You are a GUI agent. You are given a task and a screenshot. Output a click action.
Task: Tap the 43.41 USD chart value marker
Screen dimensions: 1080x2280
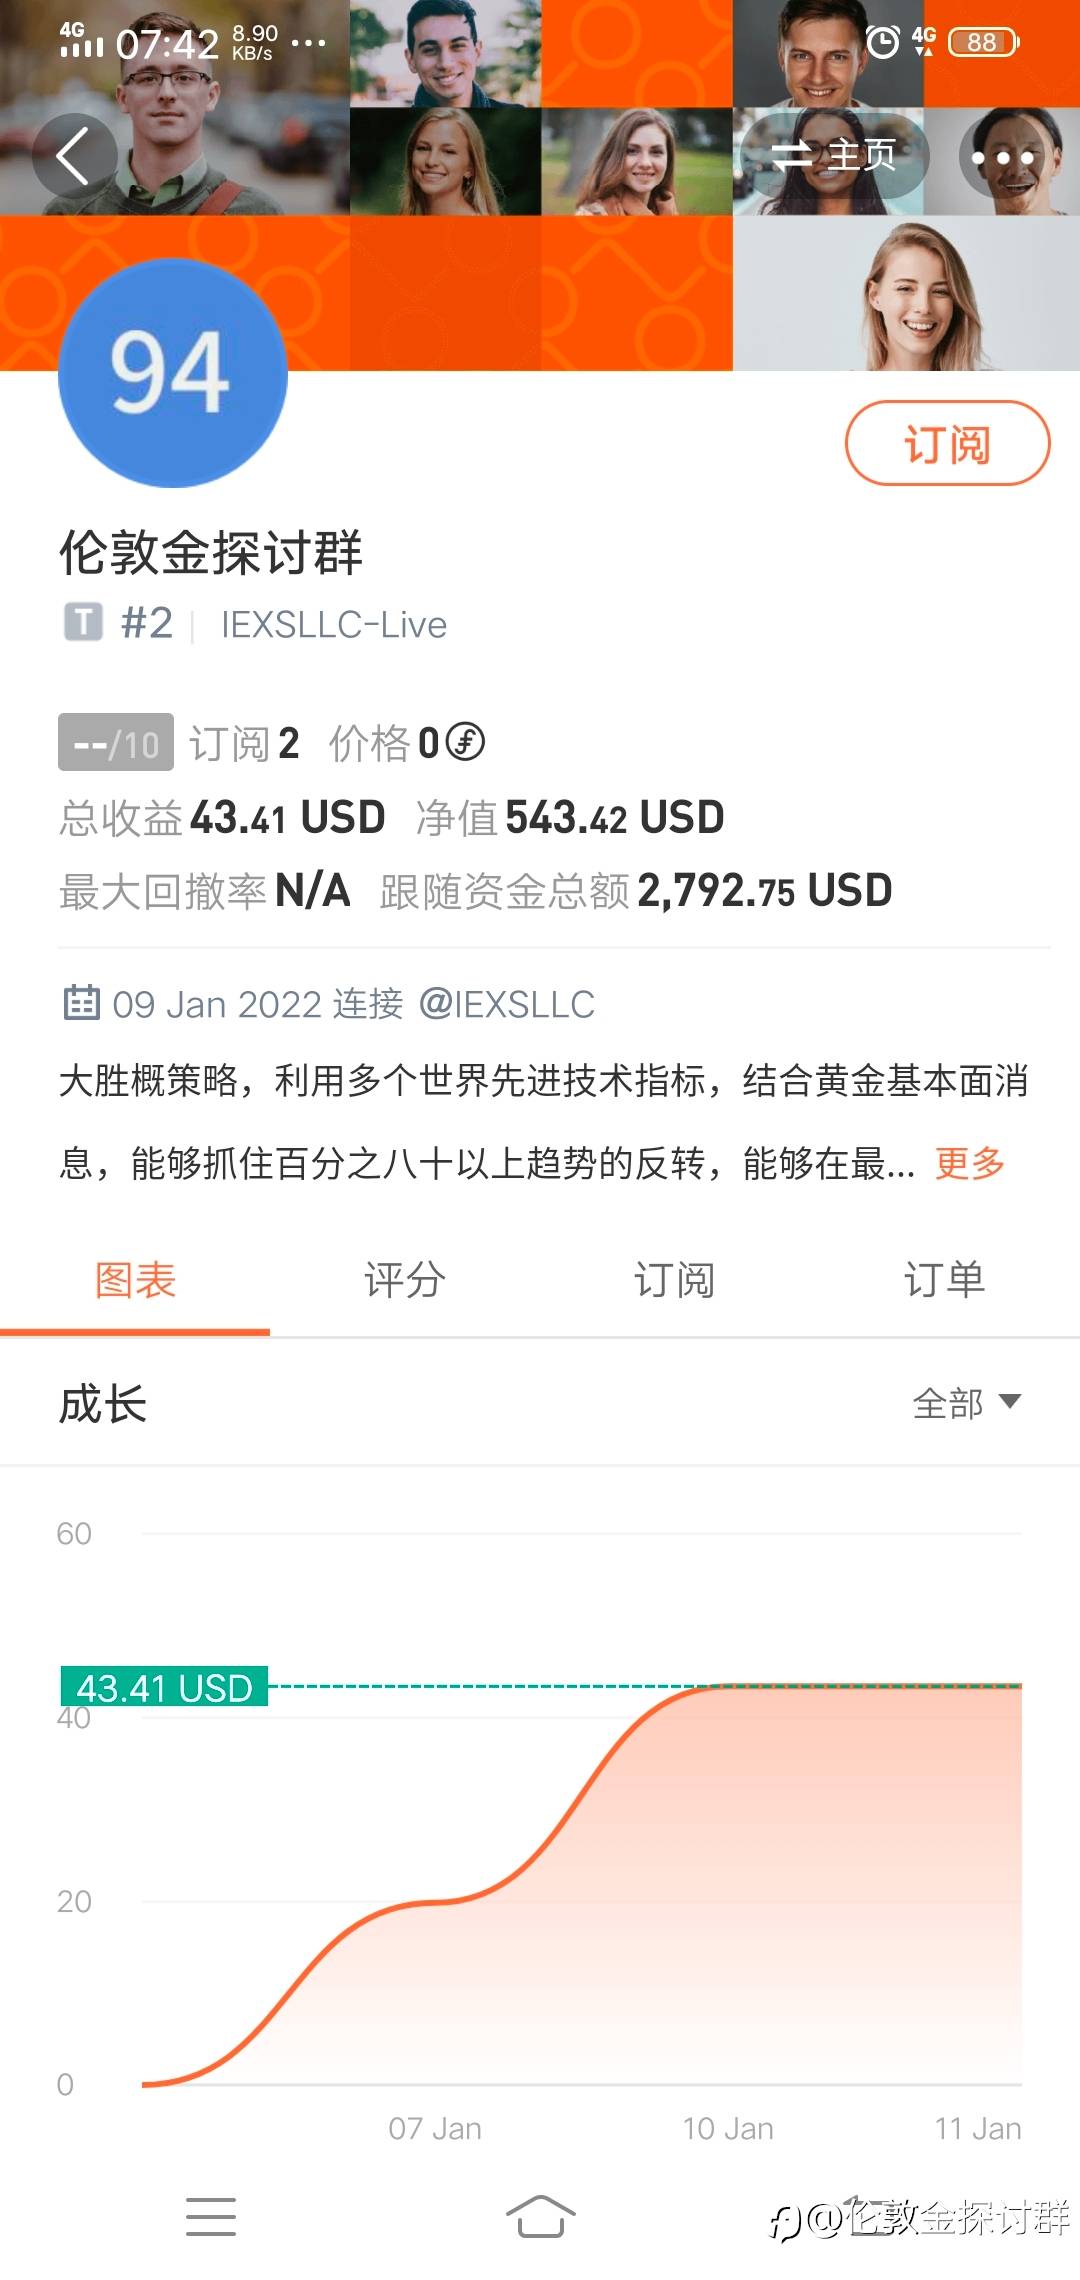[x=164, y=1687]
